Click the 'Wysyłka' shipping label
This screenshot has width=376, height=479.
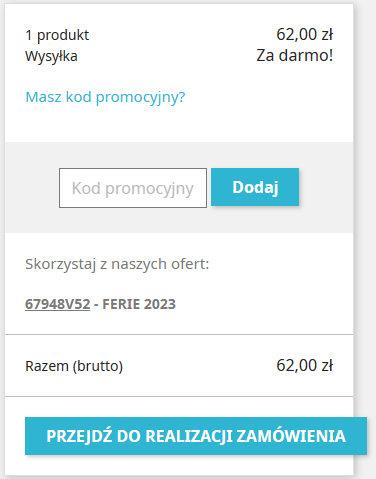tap(51, 56)
